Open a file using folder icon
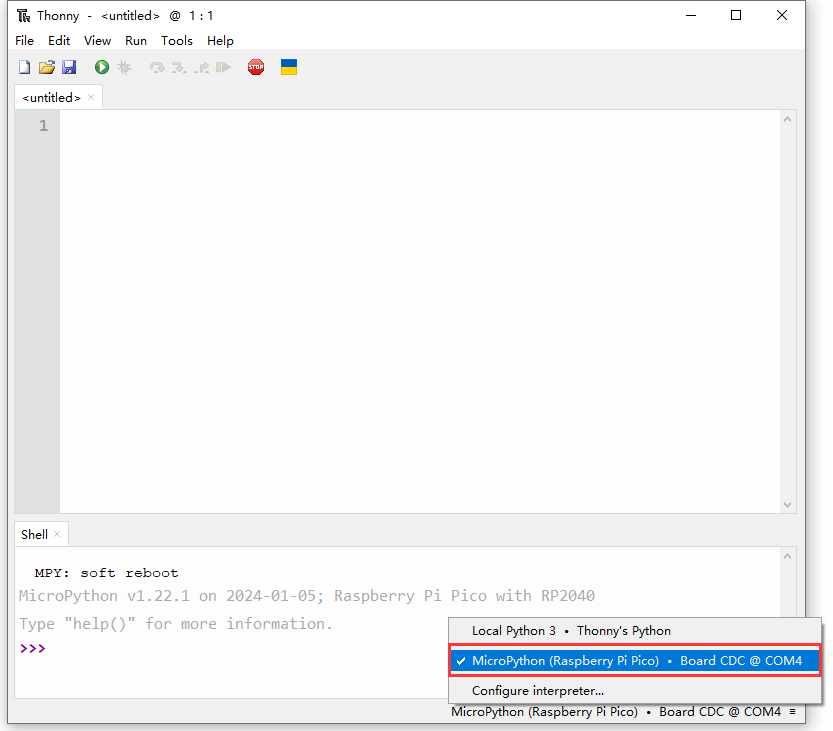 click(47, 67)
